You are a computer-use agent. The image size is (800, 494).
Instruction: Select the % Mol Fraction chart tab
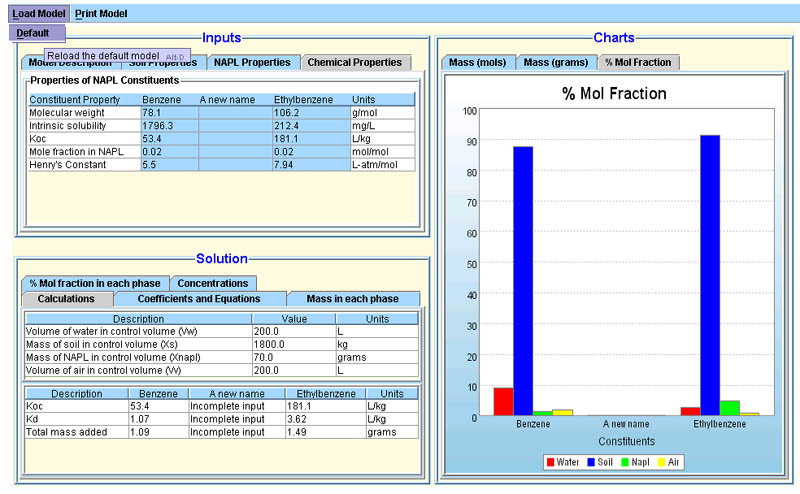(637, 62)
